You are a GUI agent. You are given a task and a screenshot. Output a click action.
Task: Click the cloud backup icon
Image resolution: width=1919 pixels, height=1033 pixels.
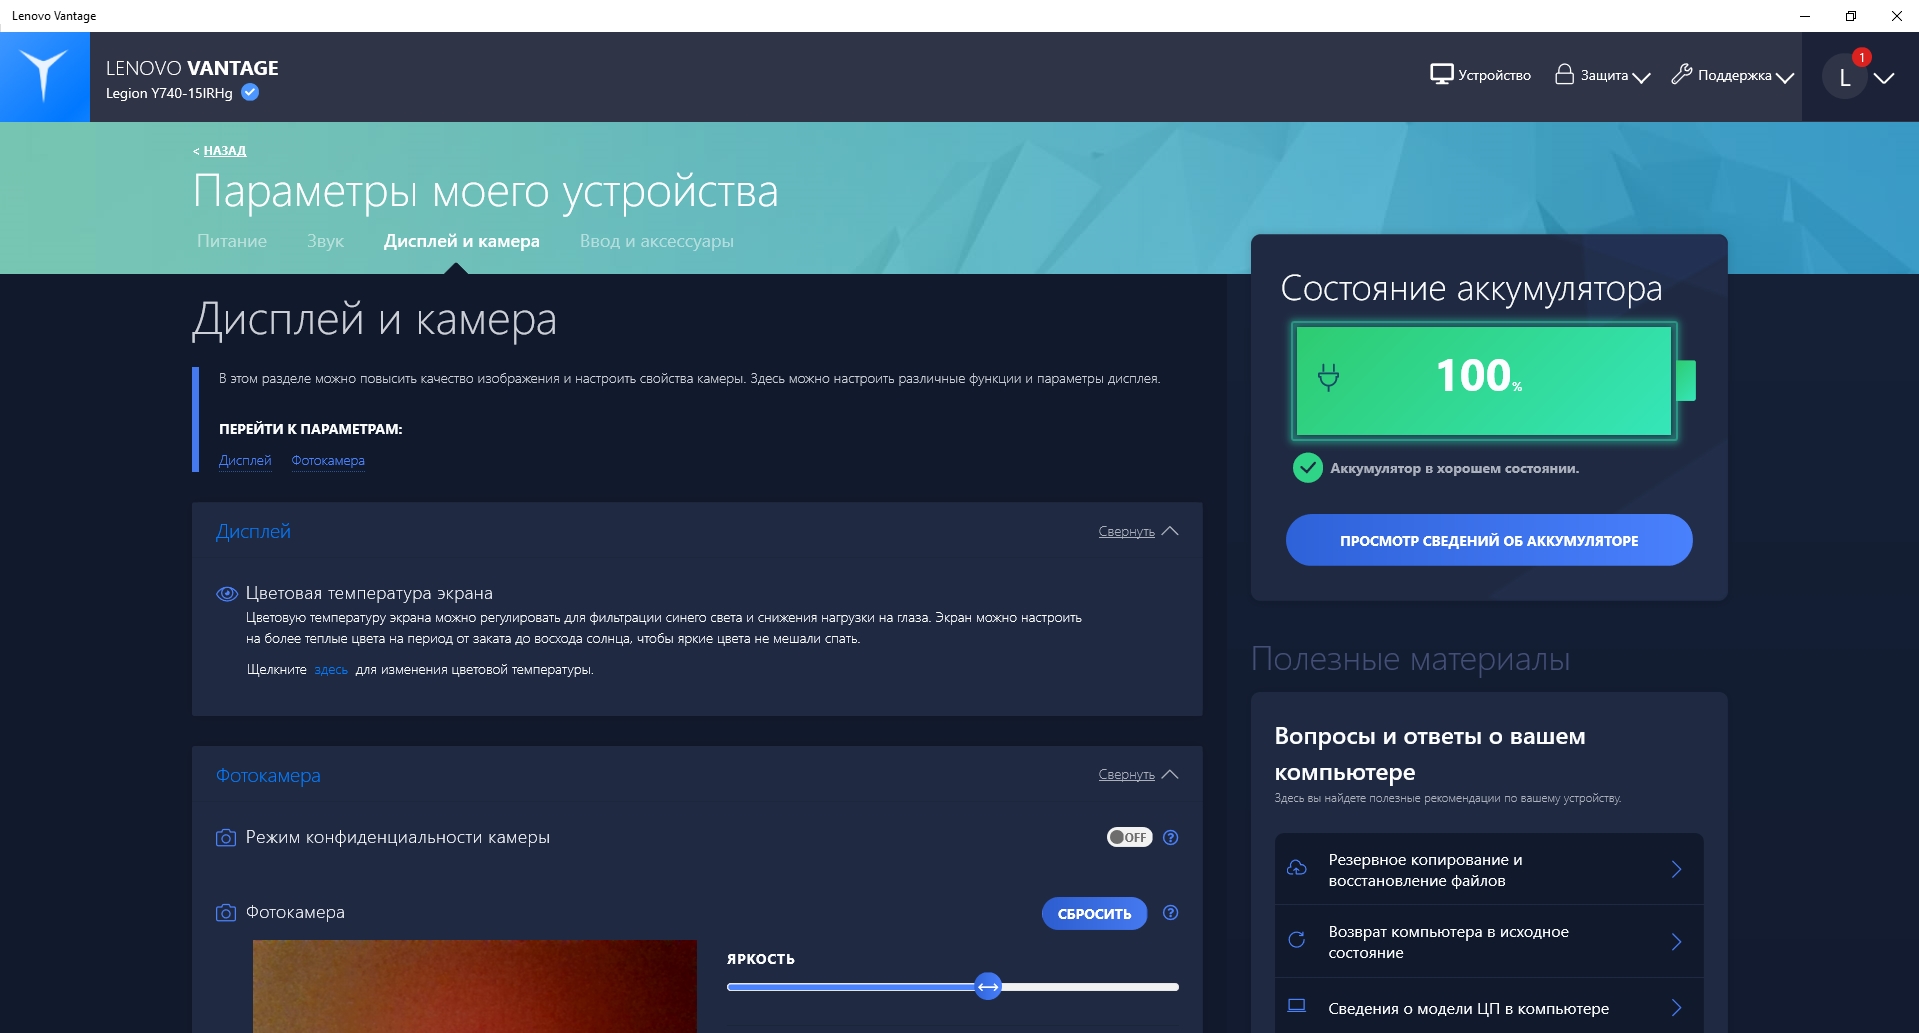point(1297,868)
